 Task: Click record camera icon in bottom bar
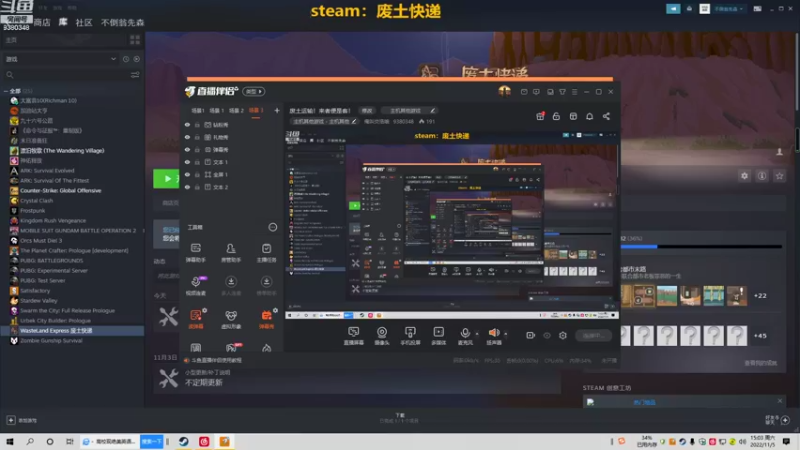[531, 335]
